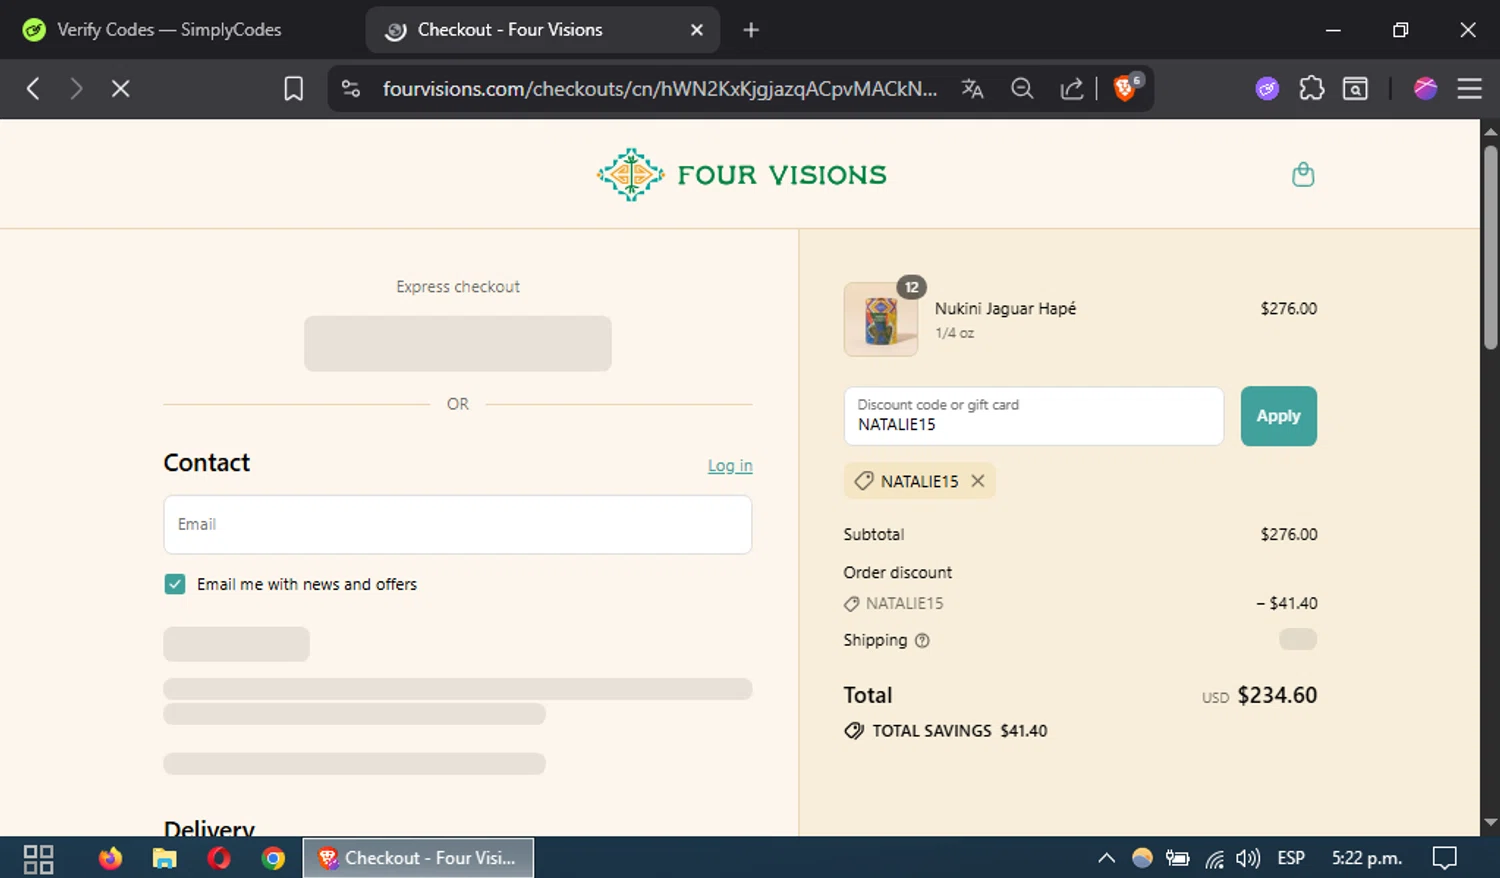Click the Apply discount button
Image resolution: width=1500 pixels, height=878 pixels.
click(x=1278, y=416)
